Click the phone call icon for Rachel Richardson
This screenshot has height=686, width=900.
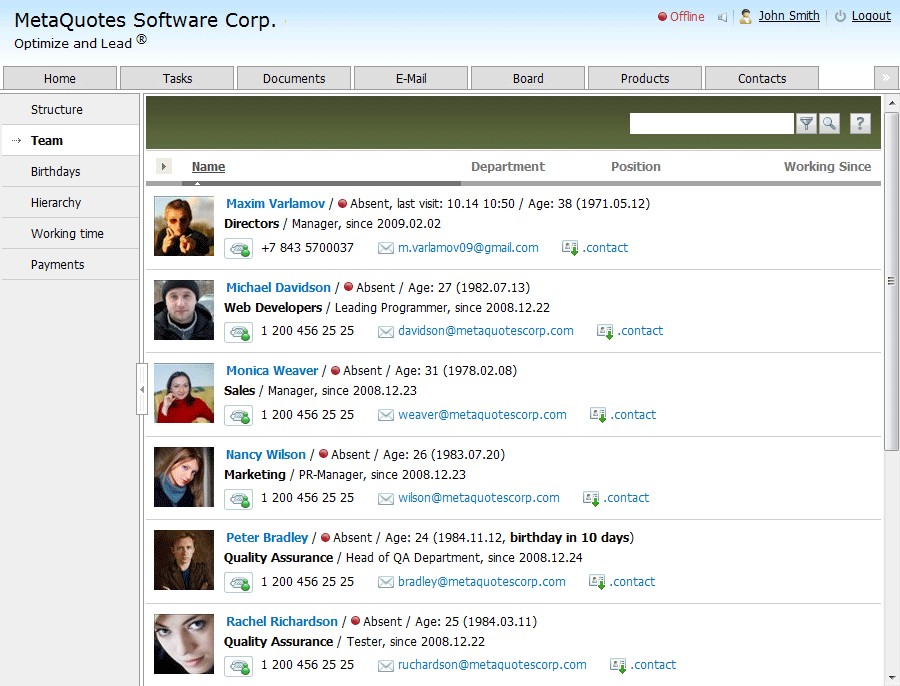[238, 666]
